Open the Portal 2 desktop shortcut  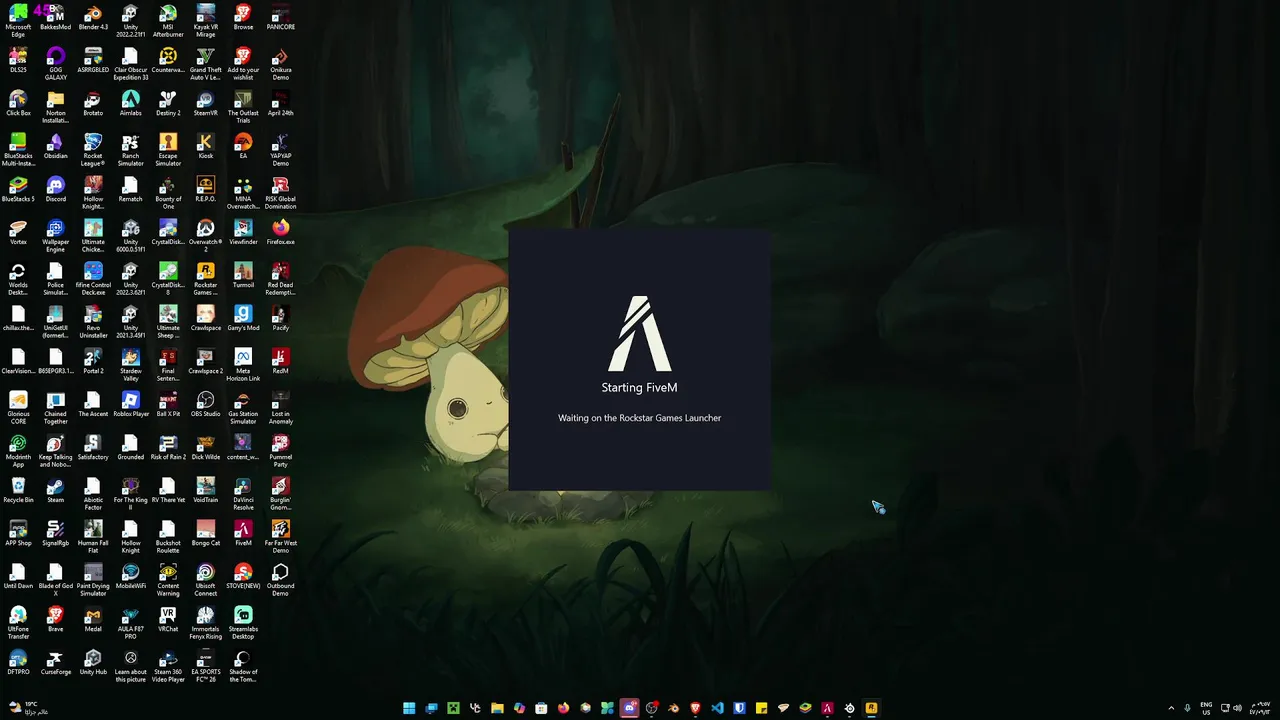93,363
